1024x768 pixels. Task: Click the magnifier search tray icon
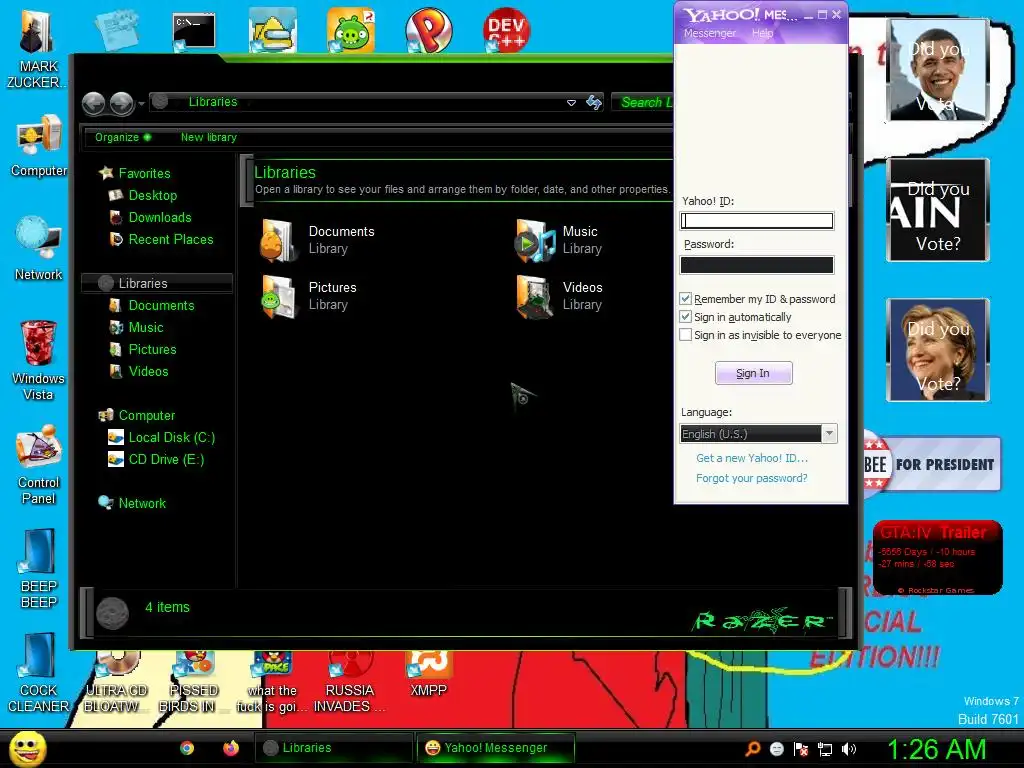click(x=753, y=748)
